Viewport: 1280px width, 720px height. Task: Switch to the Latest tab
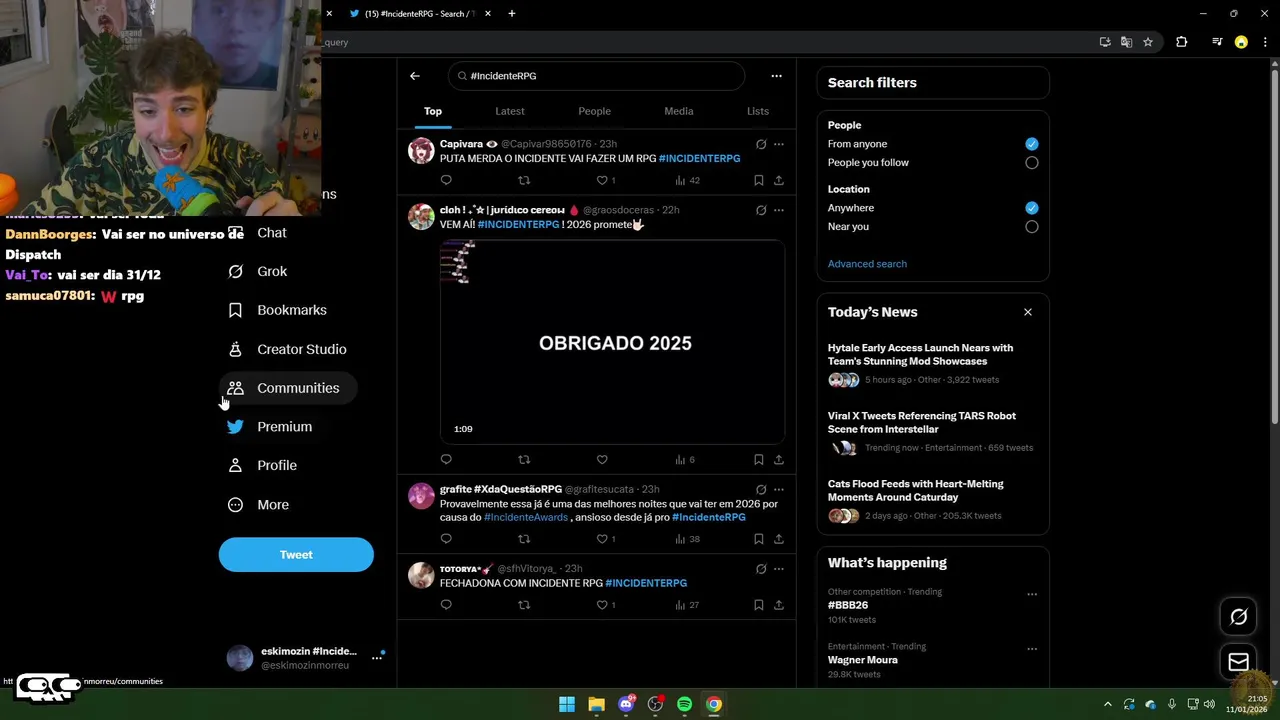(x=510, y=111)
